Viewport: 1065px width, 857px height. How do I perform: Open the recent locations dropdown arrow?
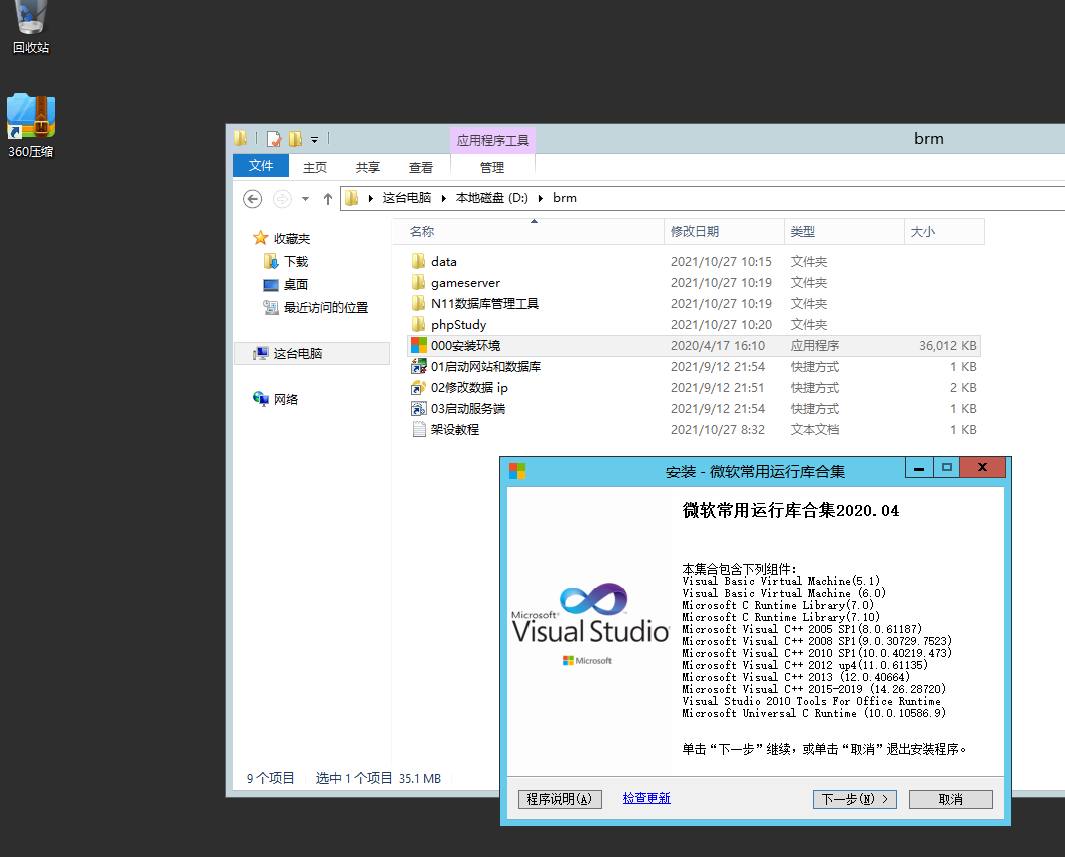pyautogui.click(x=306, y=199)
